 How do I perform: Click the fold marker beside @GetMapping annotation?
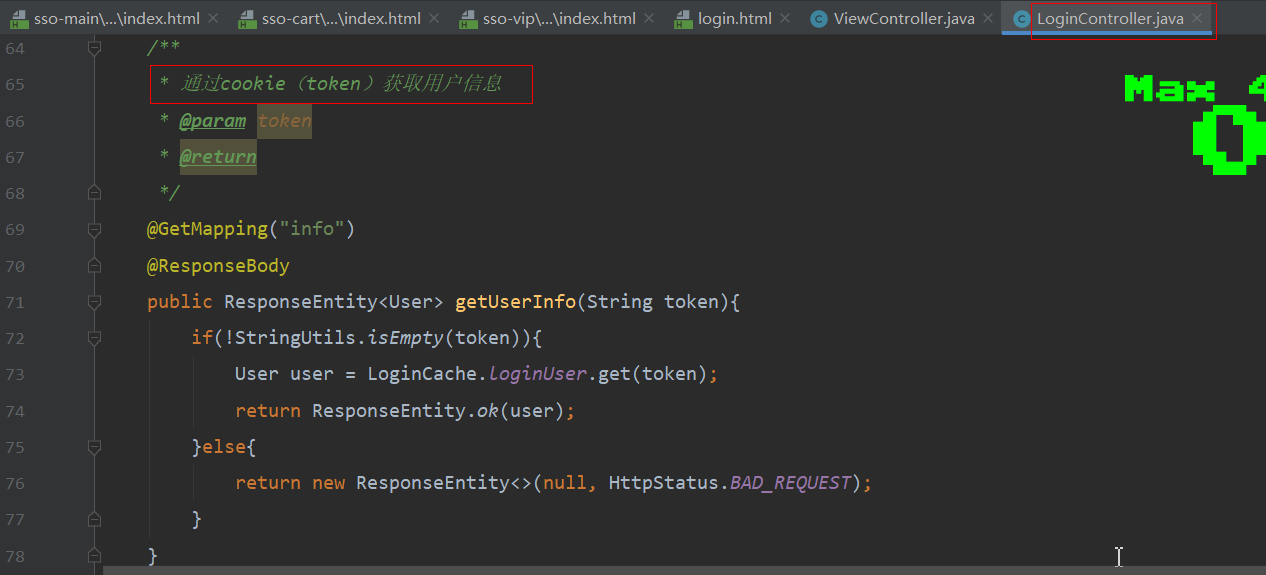pos(94,230)
